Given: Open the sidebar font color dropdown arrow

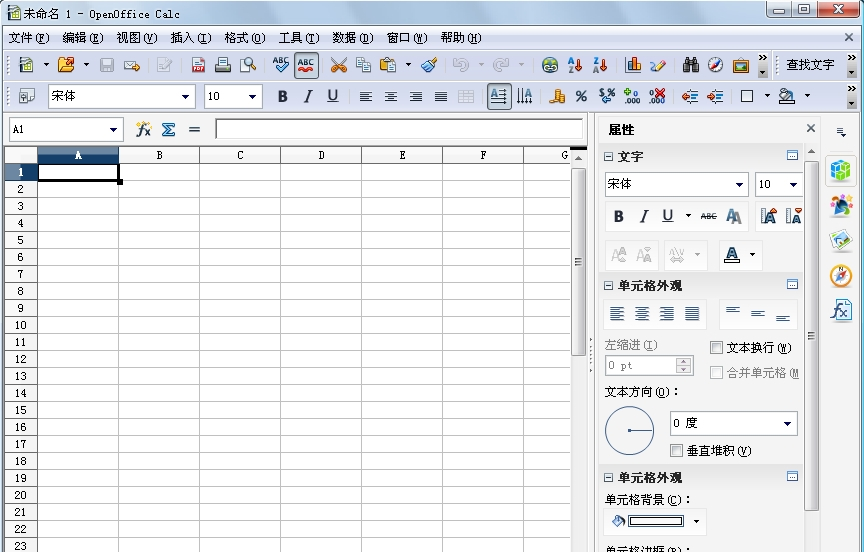Looking at the screenshot, I should click(752, 255).
